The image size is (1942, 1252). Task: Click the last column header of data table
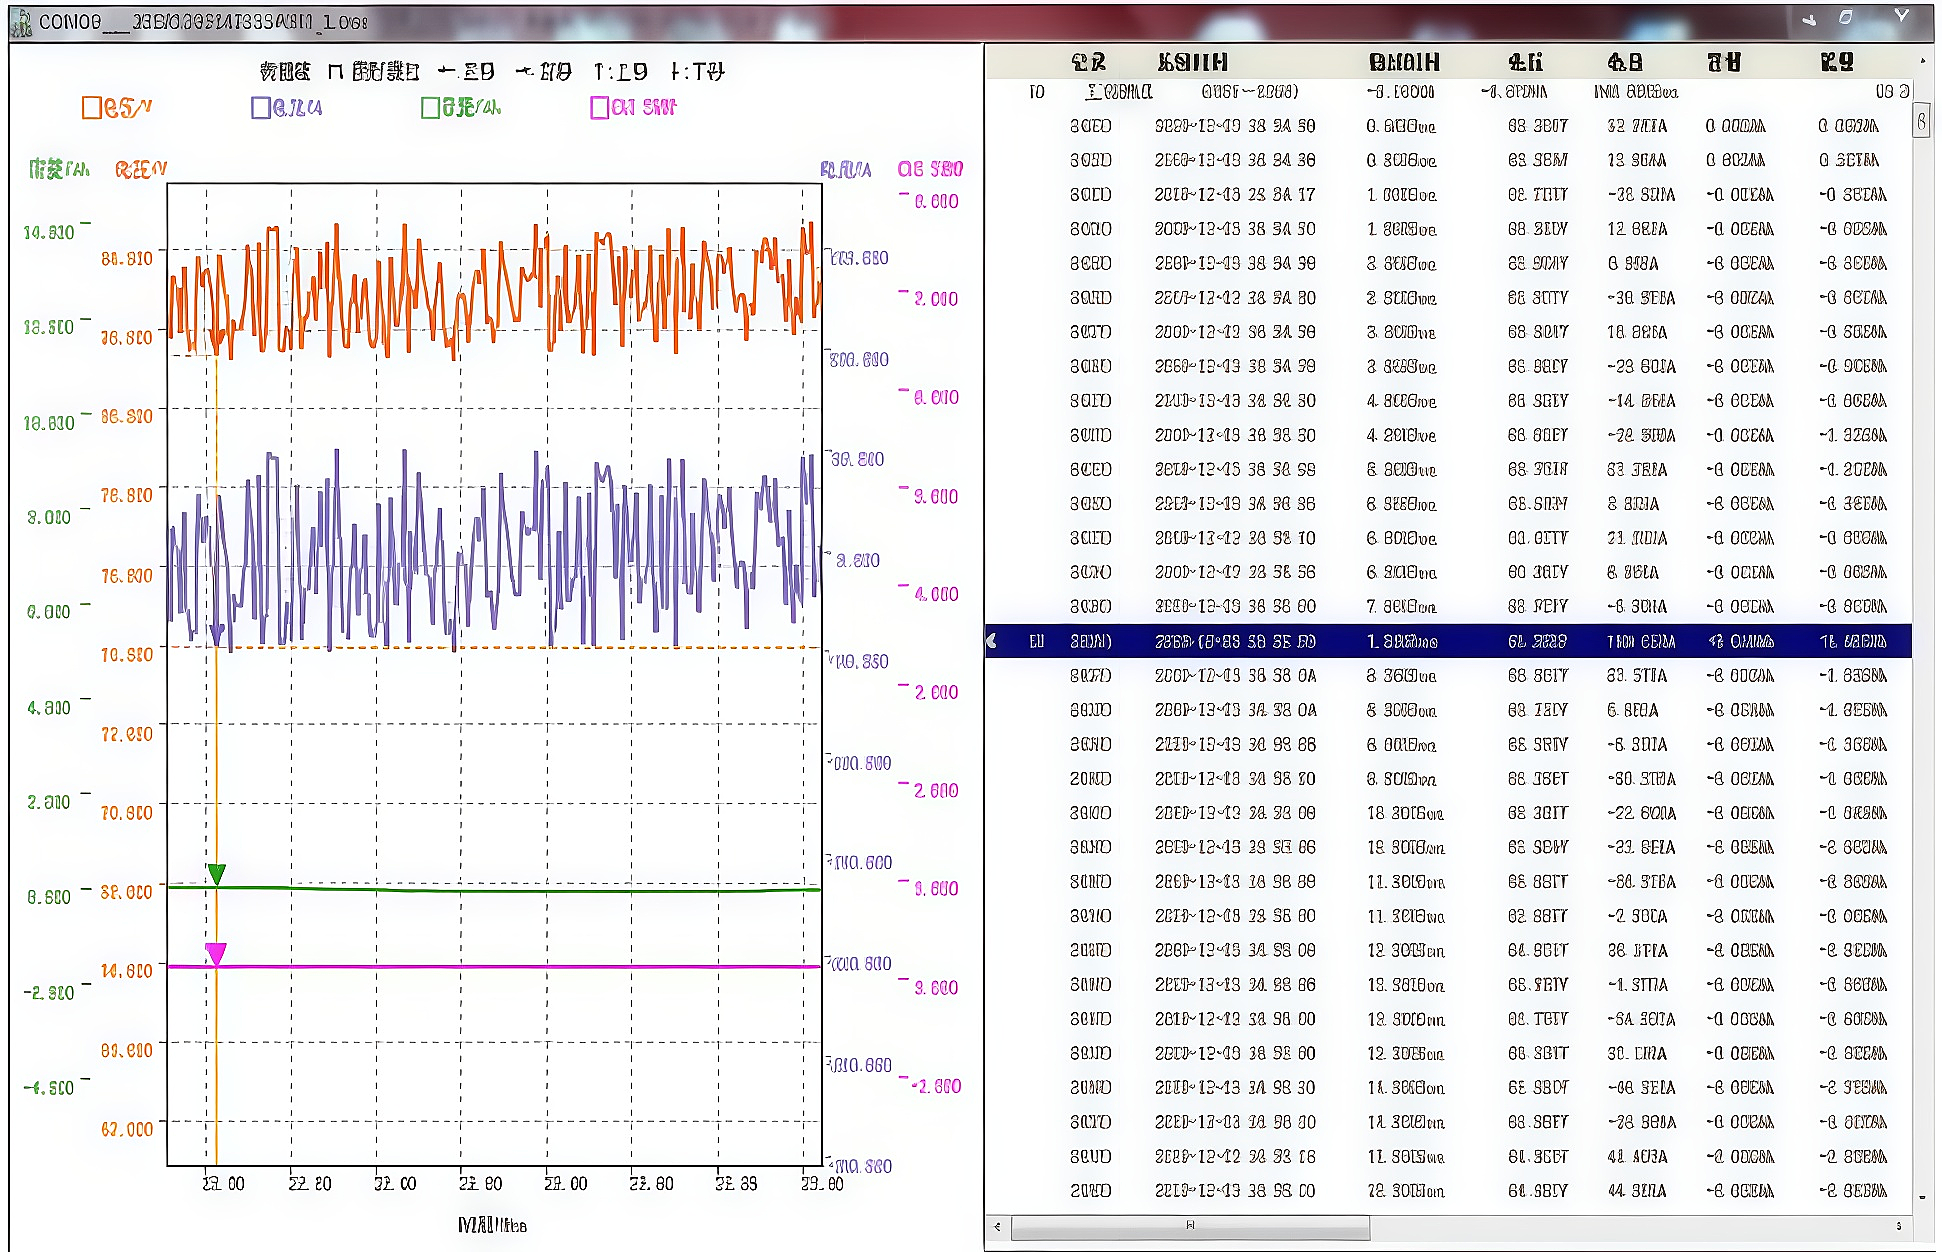pyautogui.click(x=1836, y=63)
